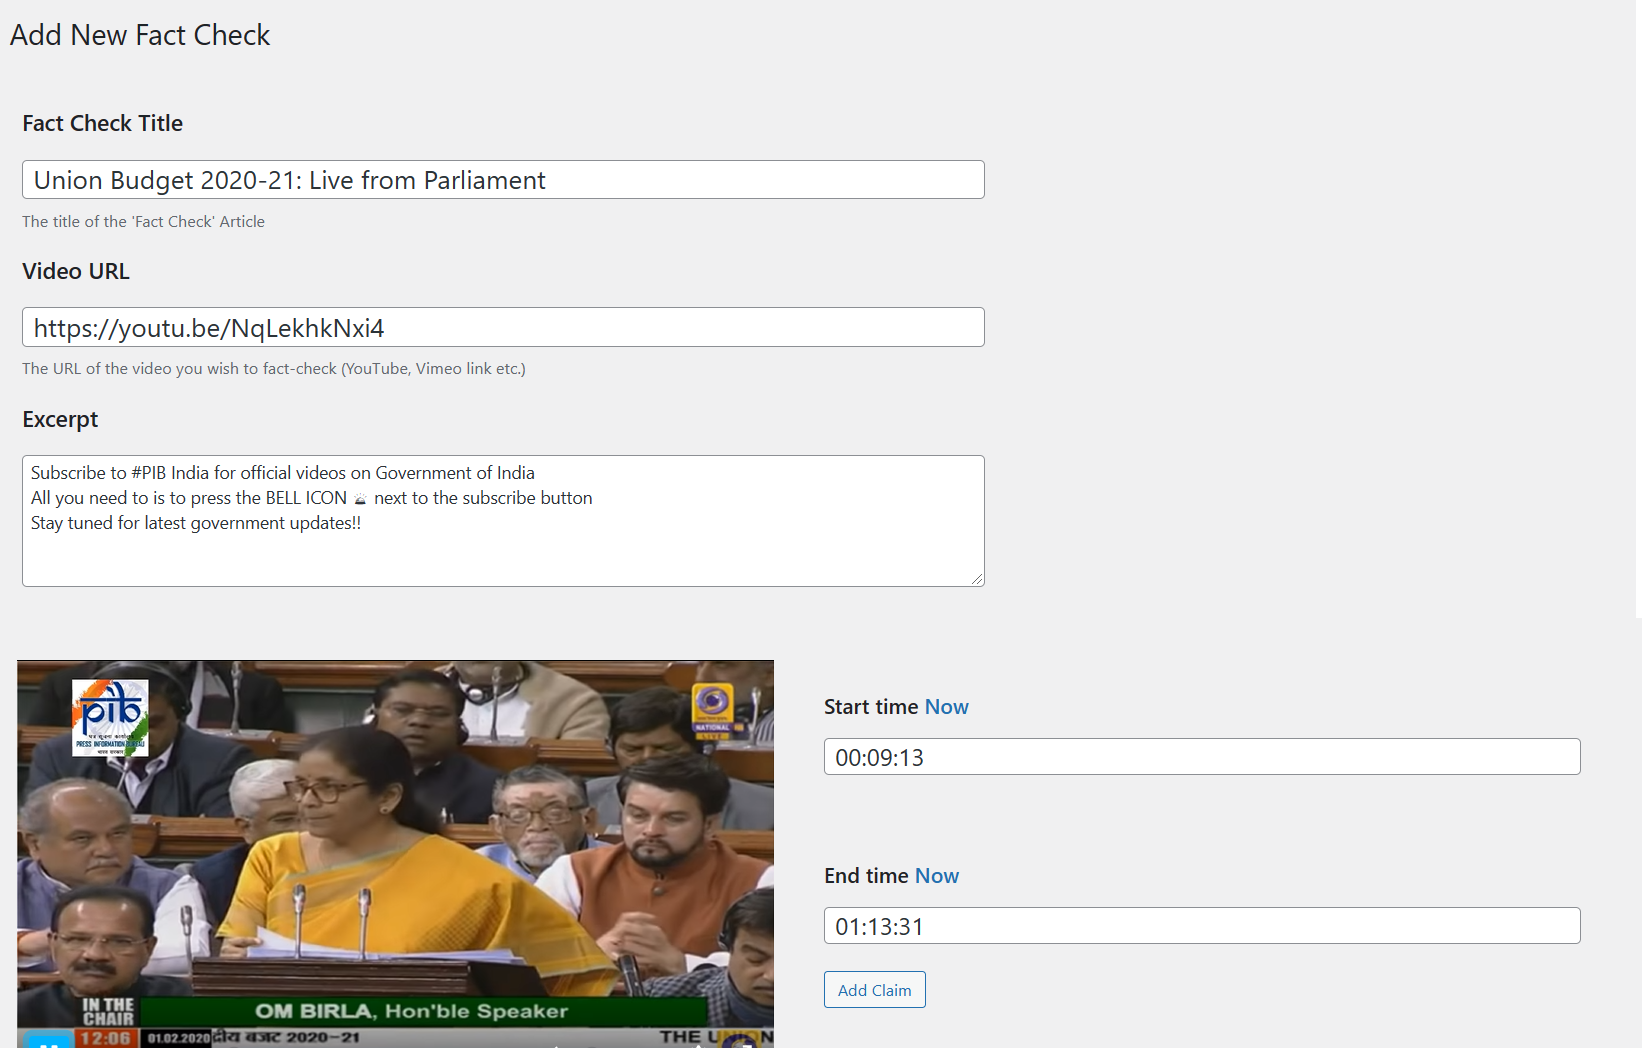
Task: Click 'Now' link beside End time
Action: point(937,876)
